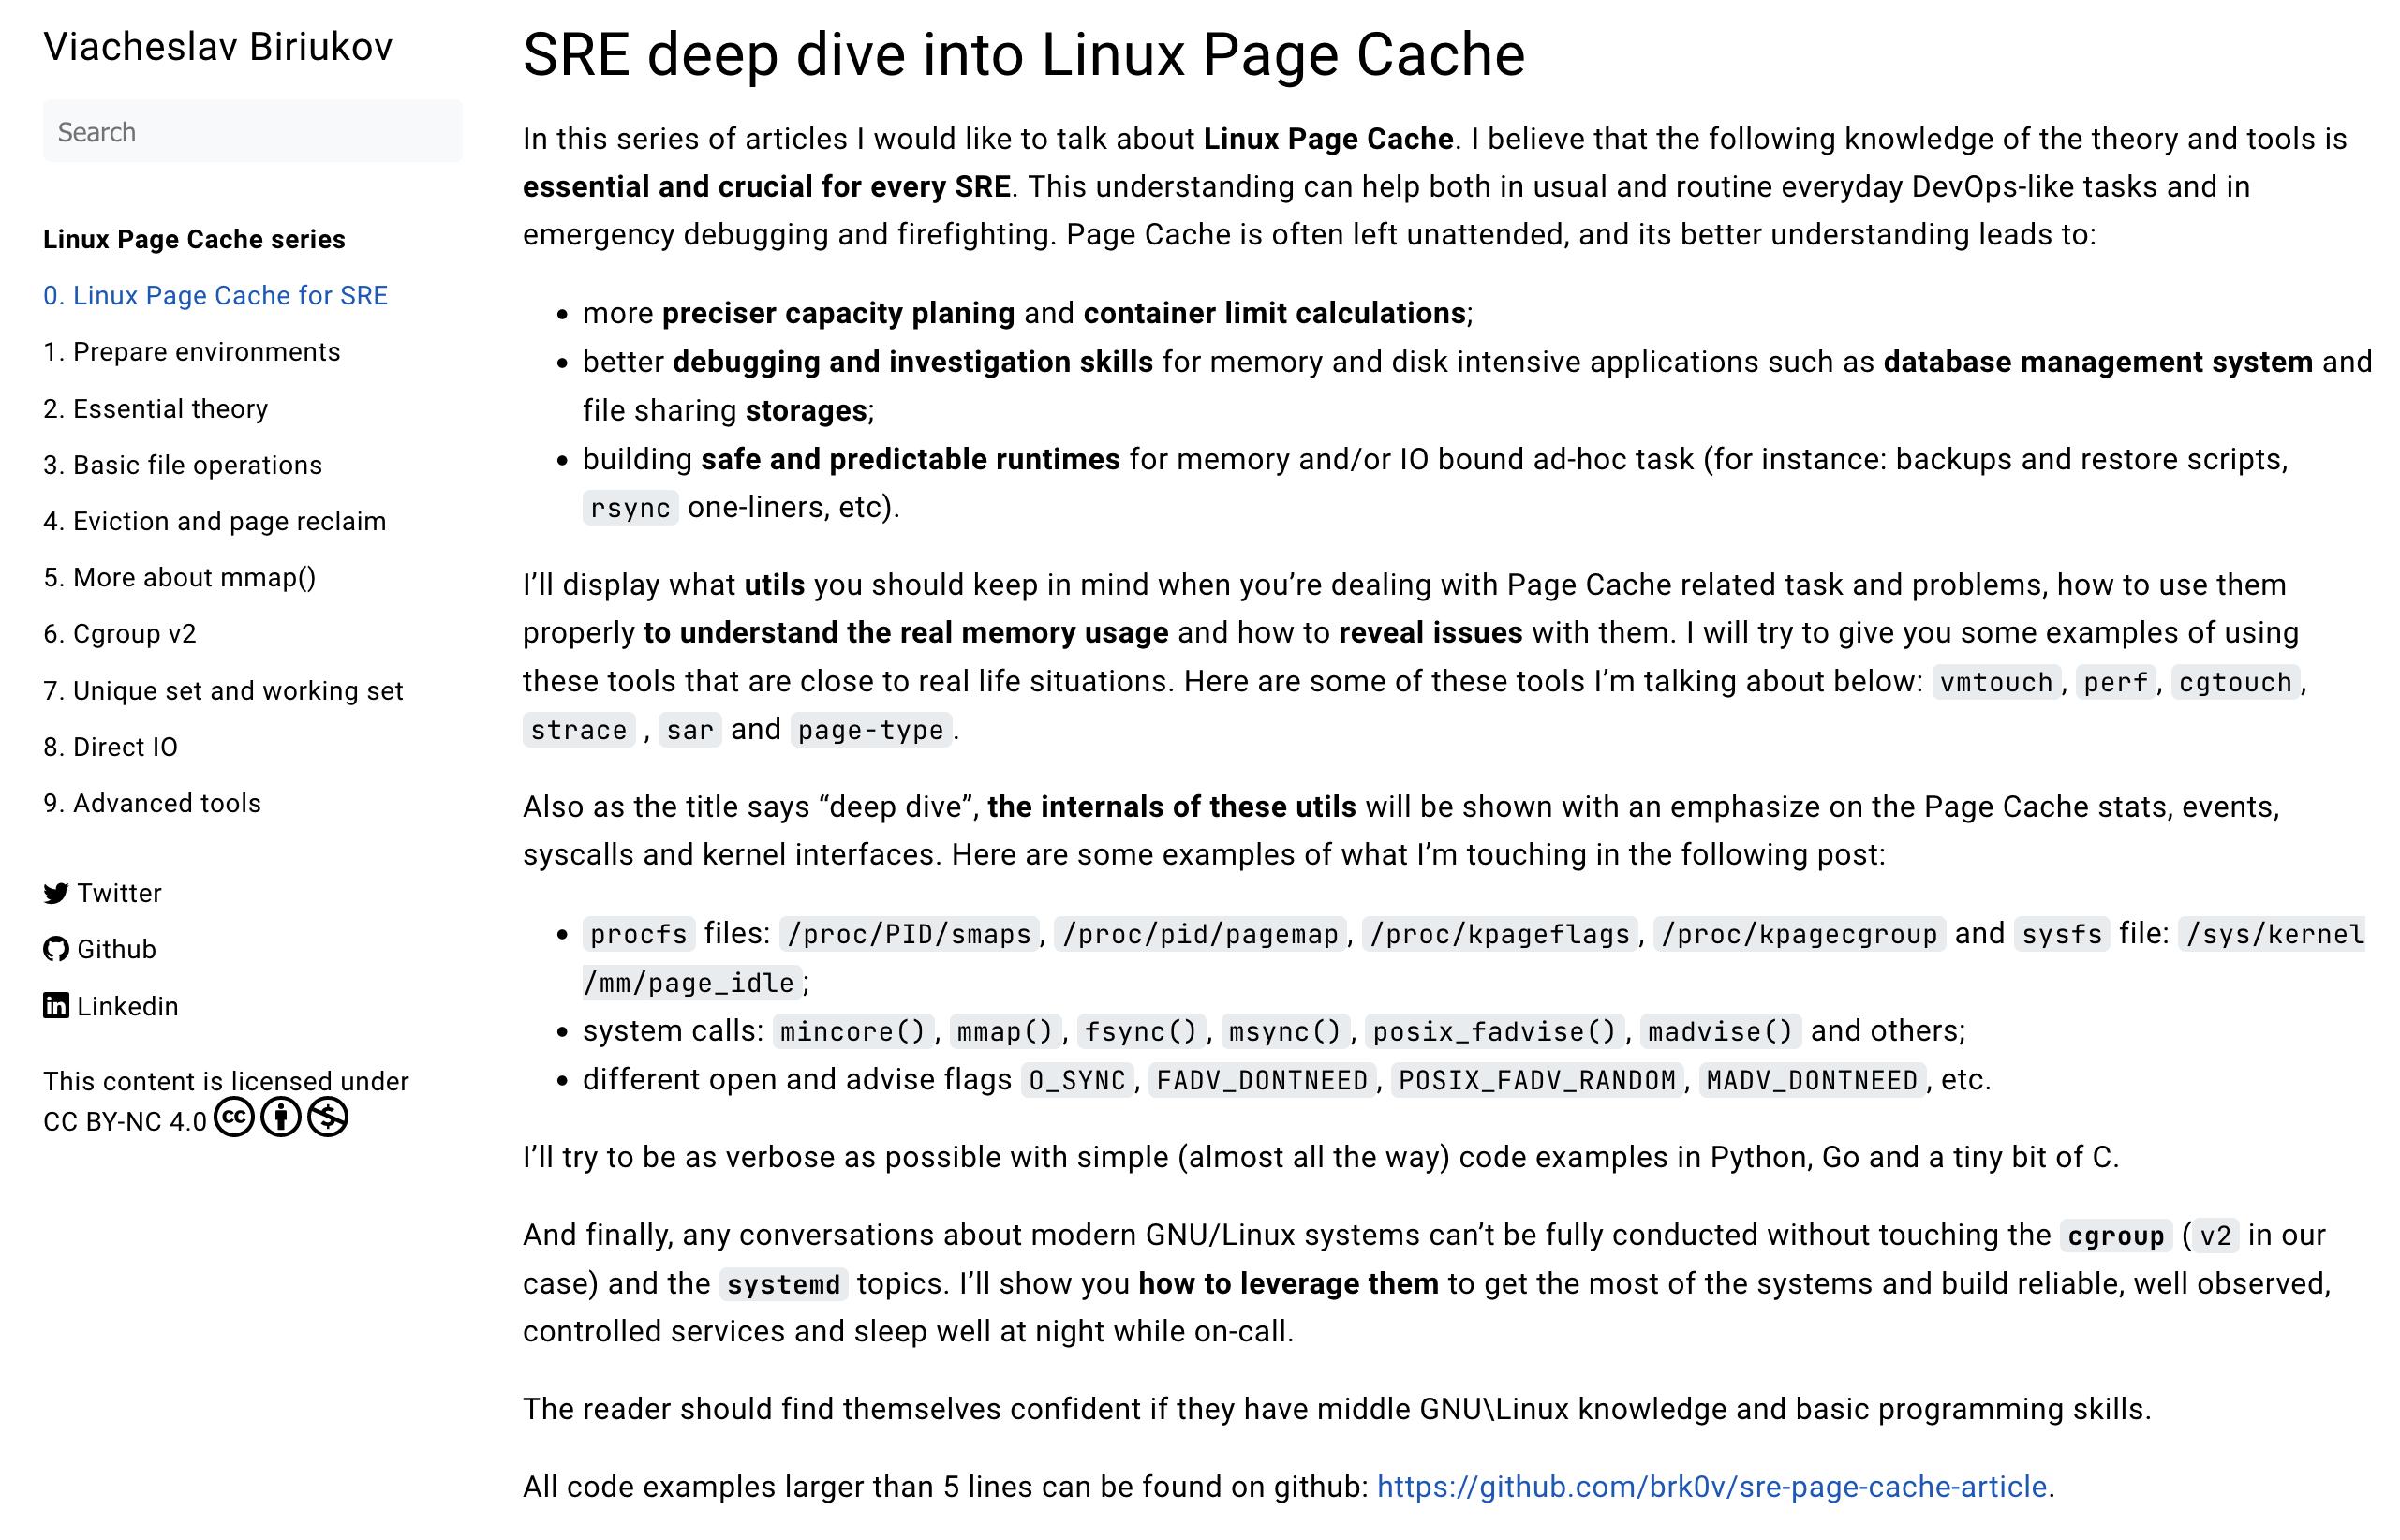This screenshot has height=1540, width=2400.
Task: Open the sre-page-cache-article github link
Action: point(1711,1487)
